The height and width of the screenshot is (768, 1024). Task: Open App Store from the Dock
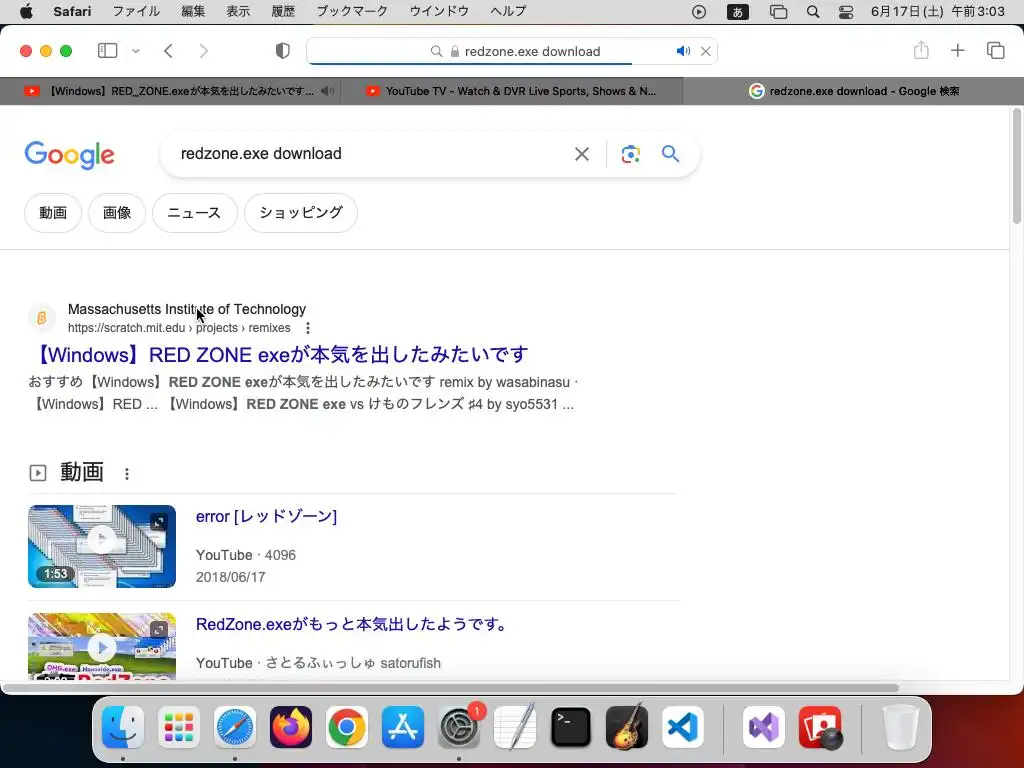point(403,727)
